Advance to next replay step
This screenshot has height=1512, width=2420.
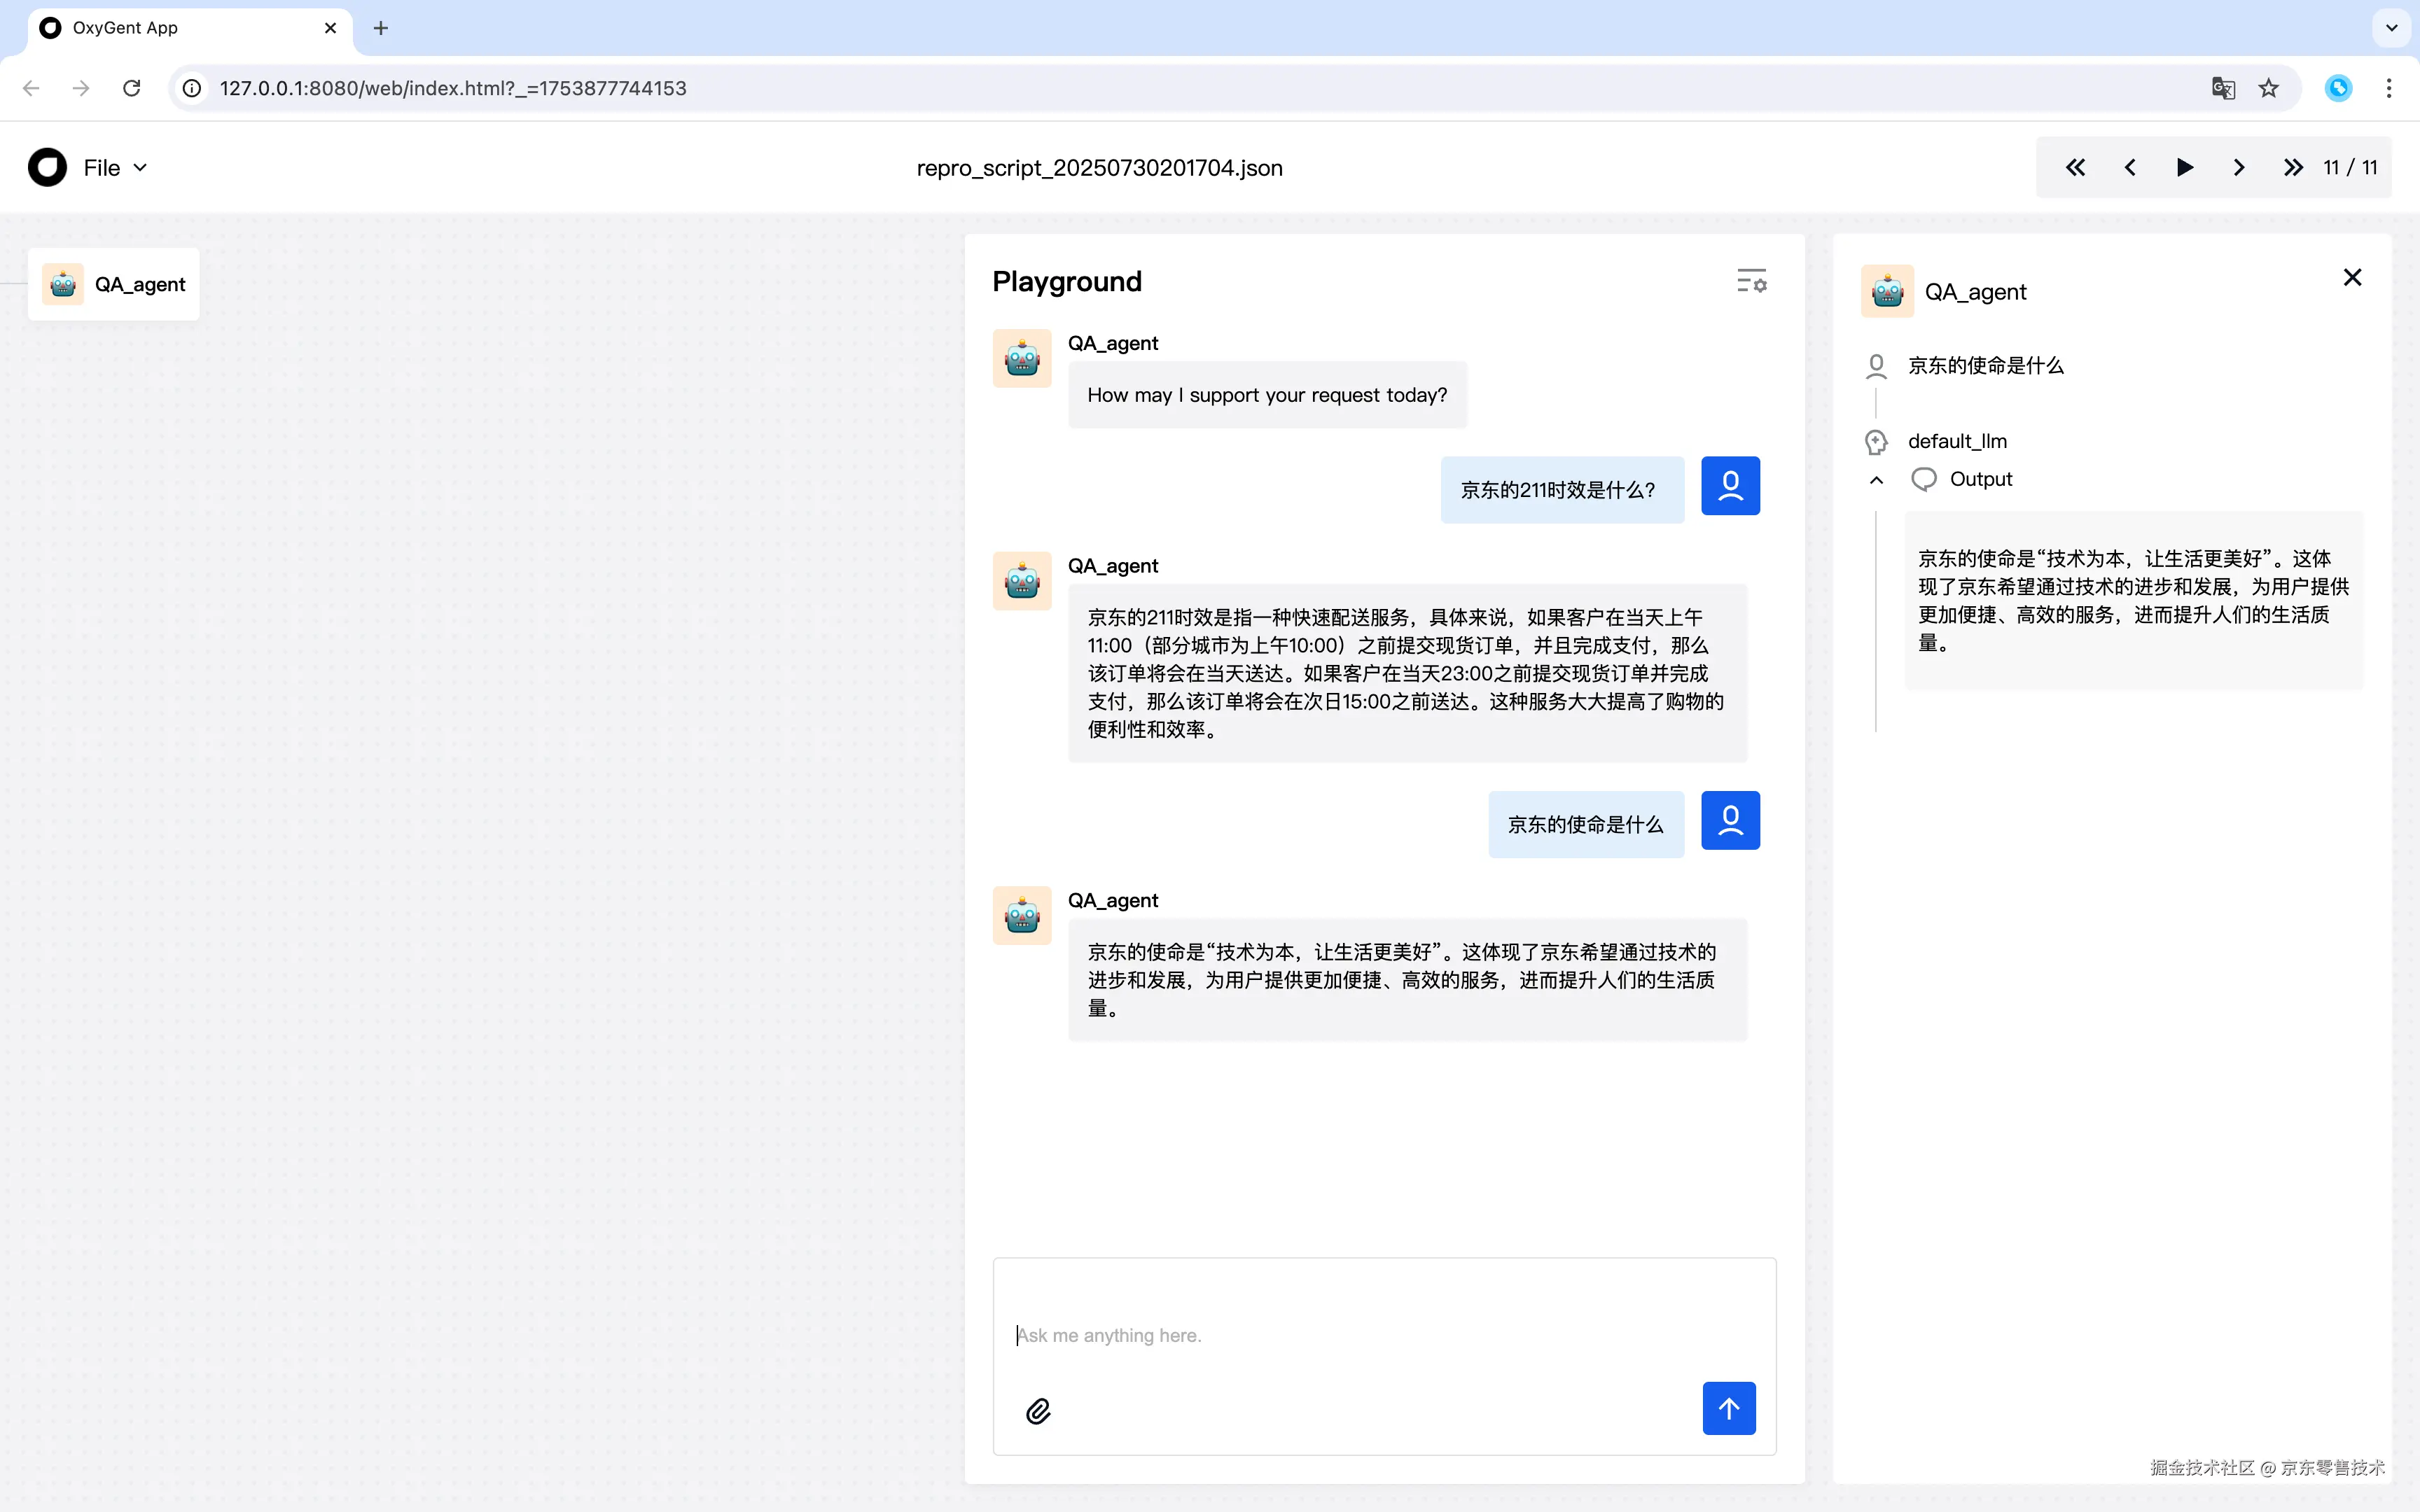coord(2239,168)
